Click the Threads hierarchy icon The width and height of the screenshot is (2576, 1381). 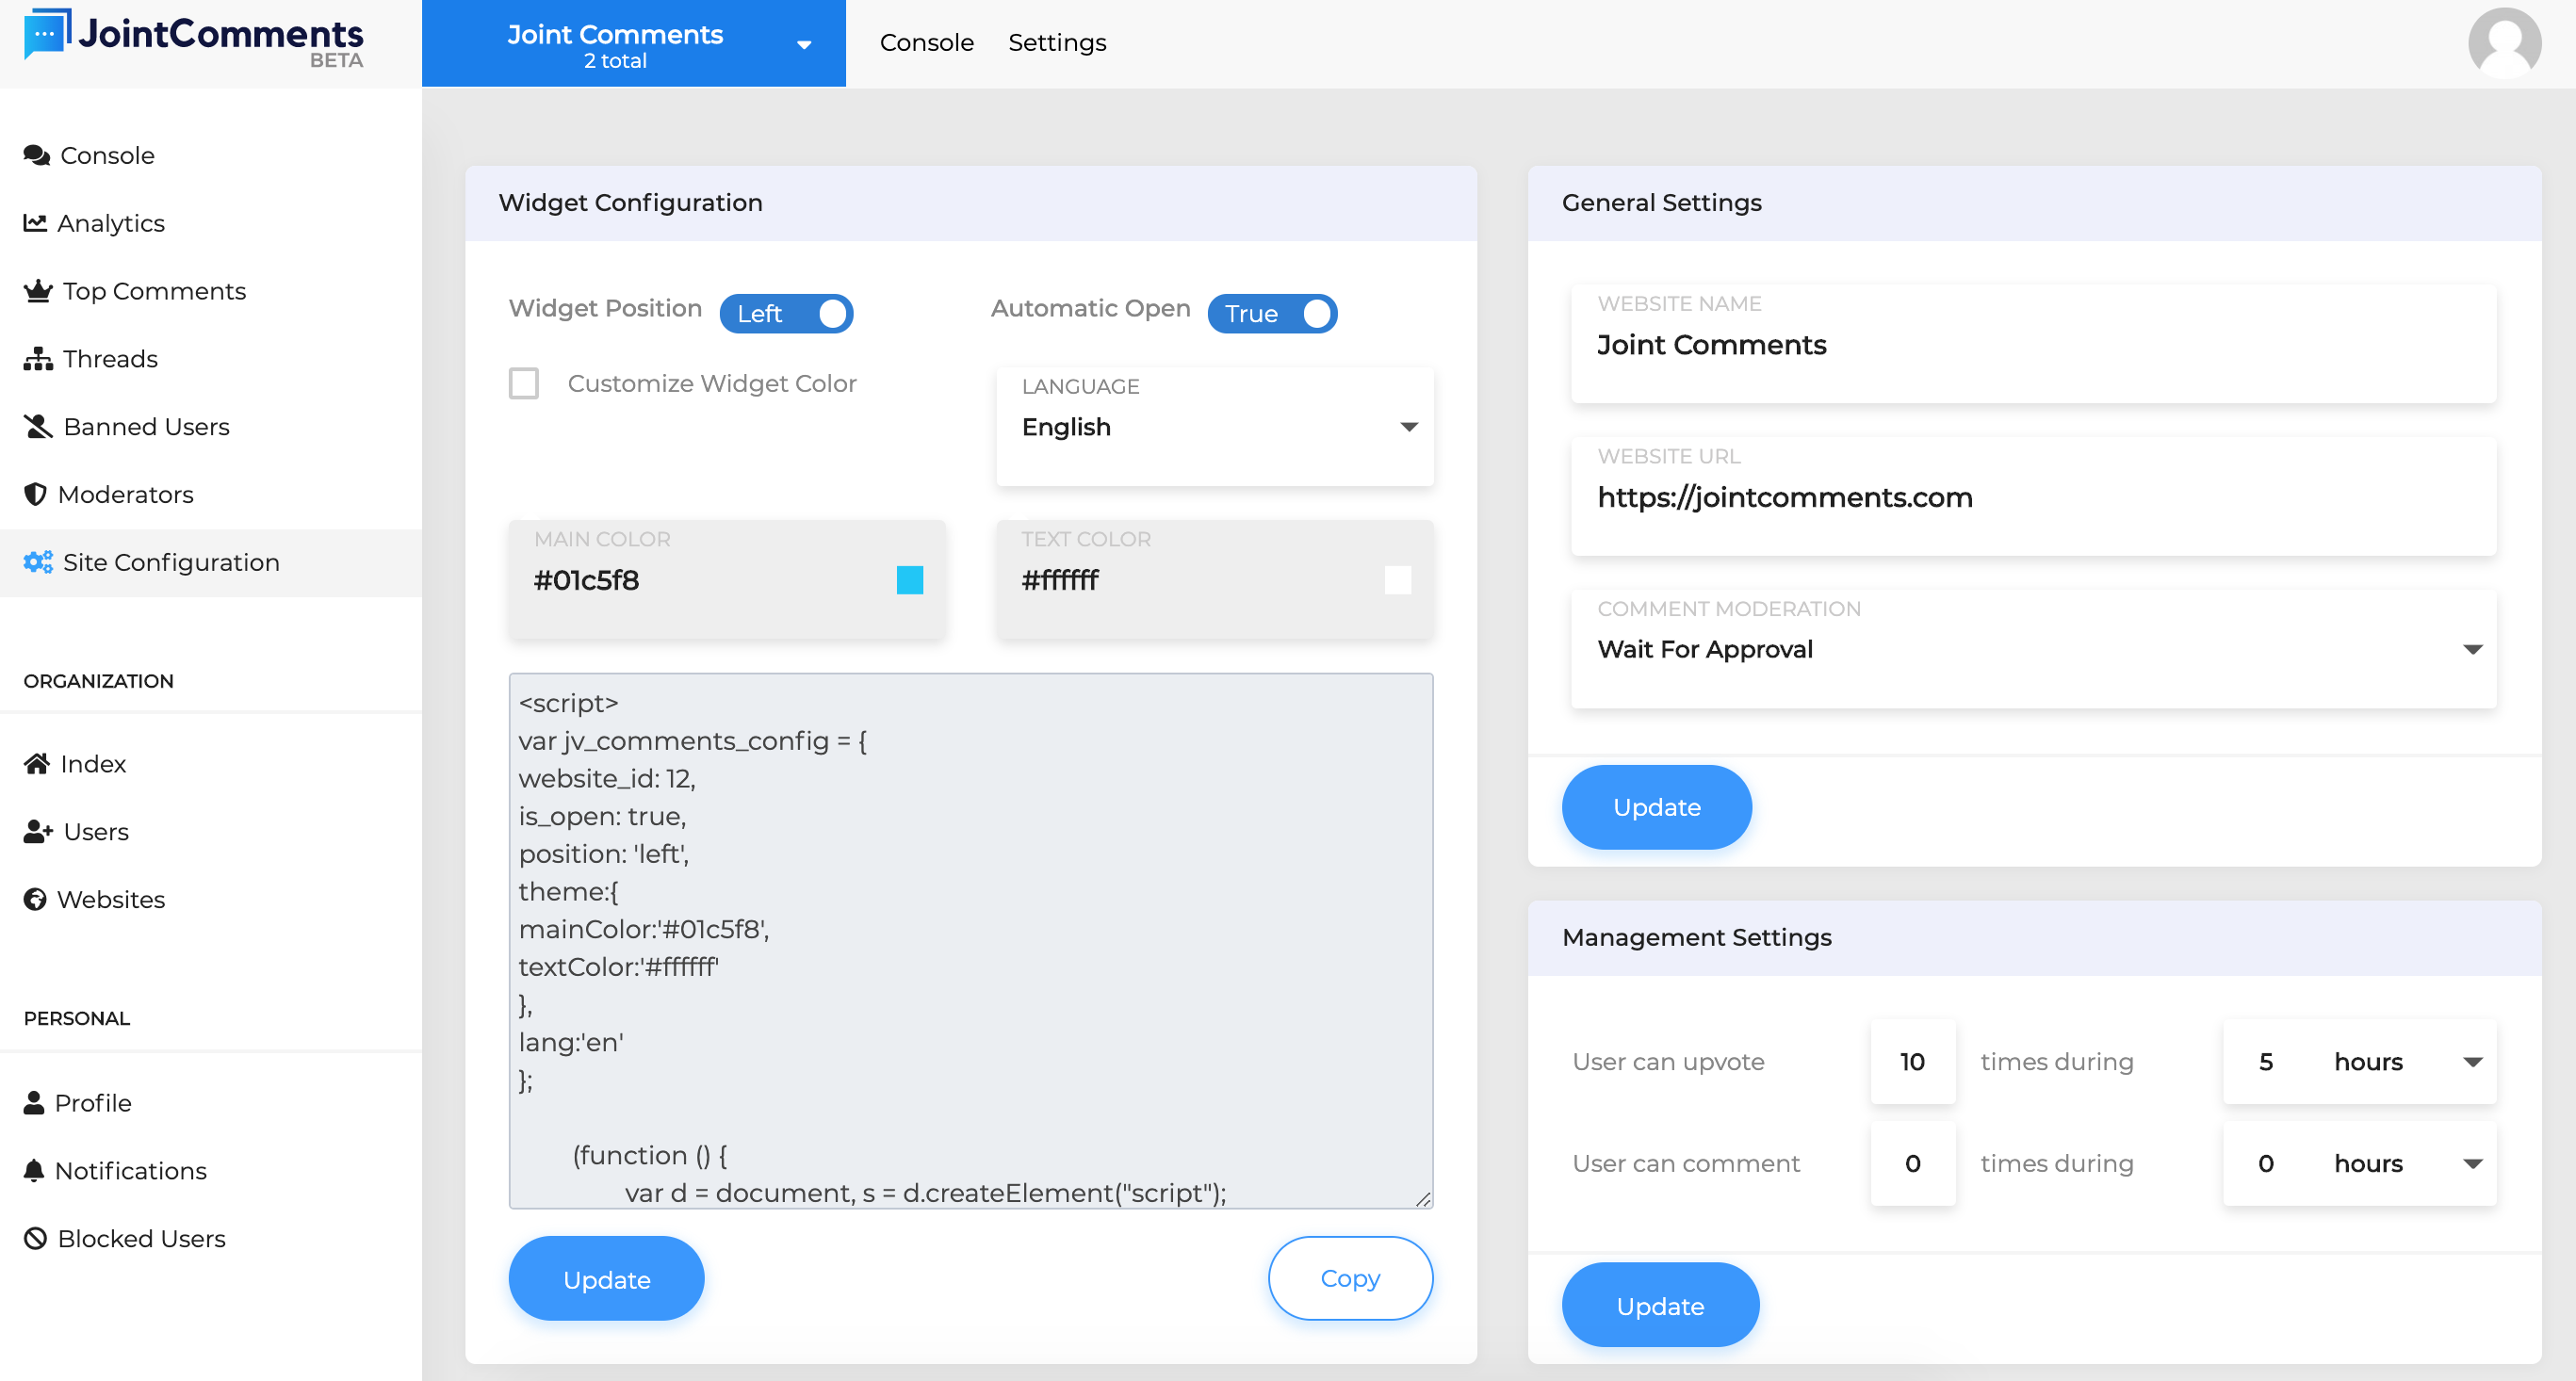tap(38, 359)
